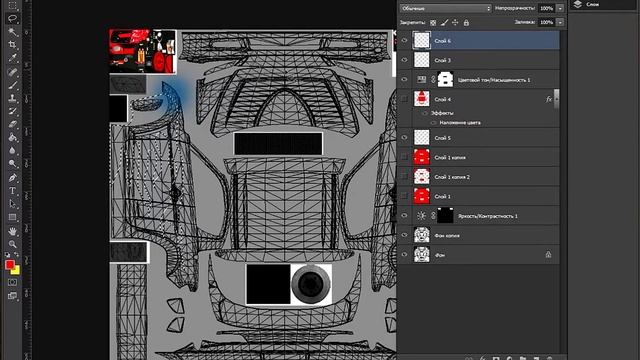Open the Слои collapsed panel tab
The height and width of the screenshot is (360, 640).
pyautogui.click(x=587, y=4)
